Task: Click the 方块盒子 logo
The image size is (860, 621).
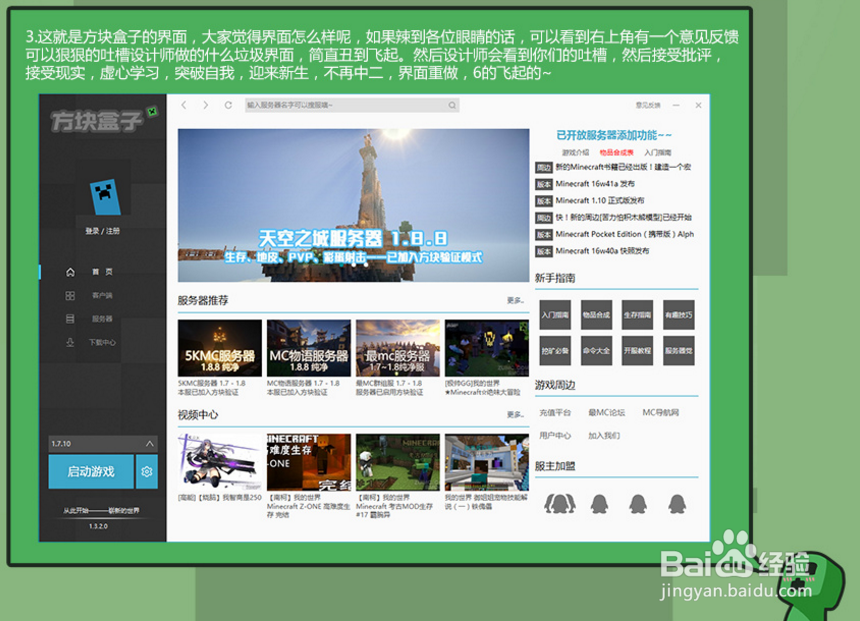Action: (103, 120)
